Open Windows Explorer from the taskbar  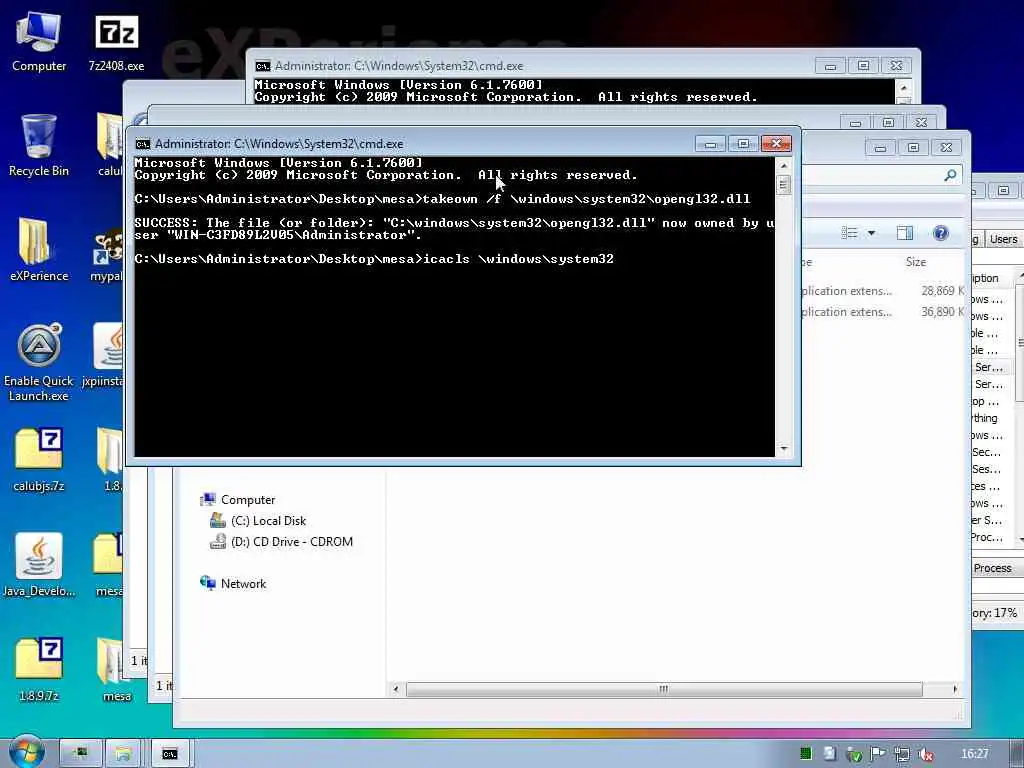pyautogui.click(x=123, y=754)
